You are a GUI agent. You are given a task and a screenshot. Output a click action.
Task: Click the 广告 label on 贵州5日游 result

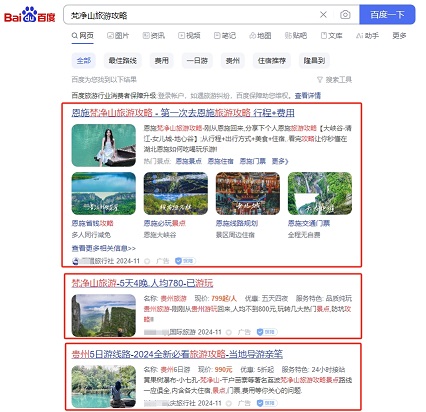pyautogui.click(x=244, y=403)
